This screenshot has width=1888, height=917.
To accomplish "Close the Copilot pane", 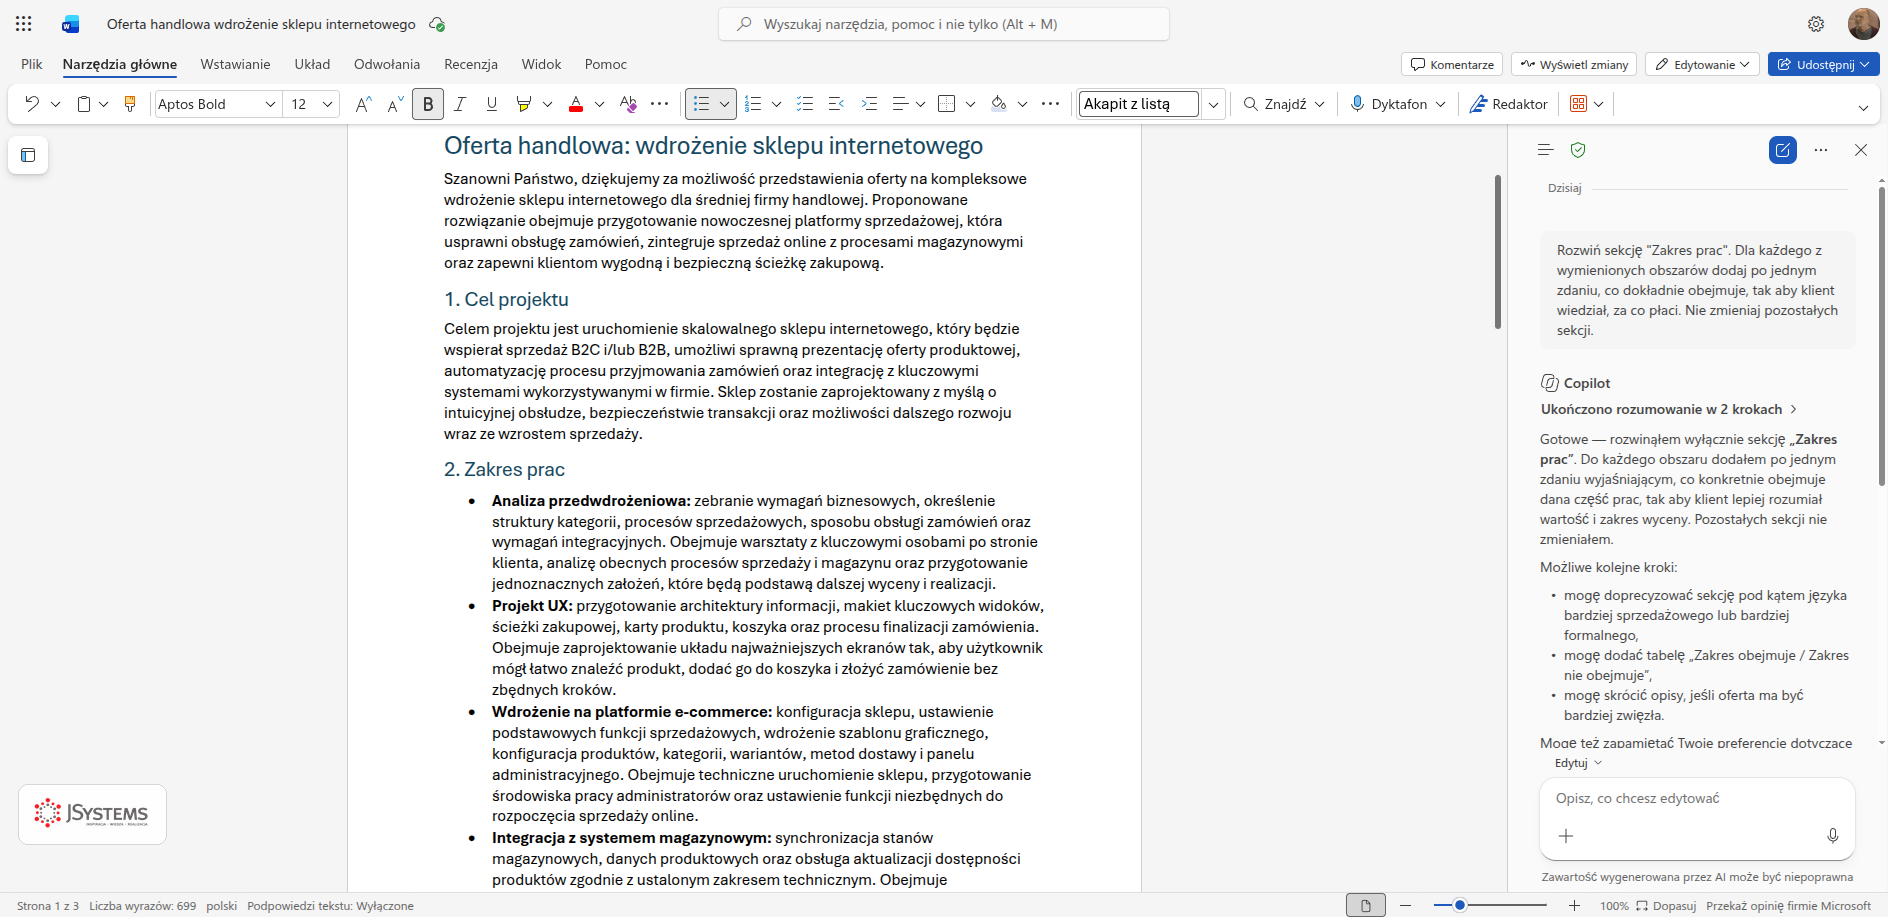I will point(1861,150).
